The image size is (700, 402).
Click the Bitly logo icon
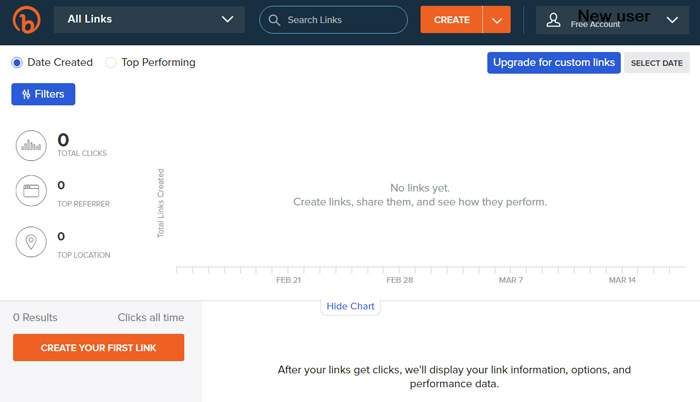(x=26, y=20)
